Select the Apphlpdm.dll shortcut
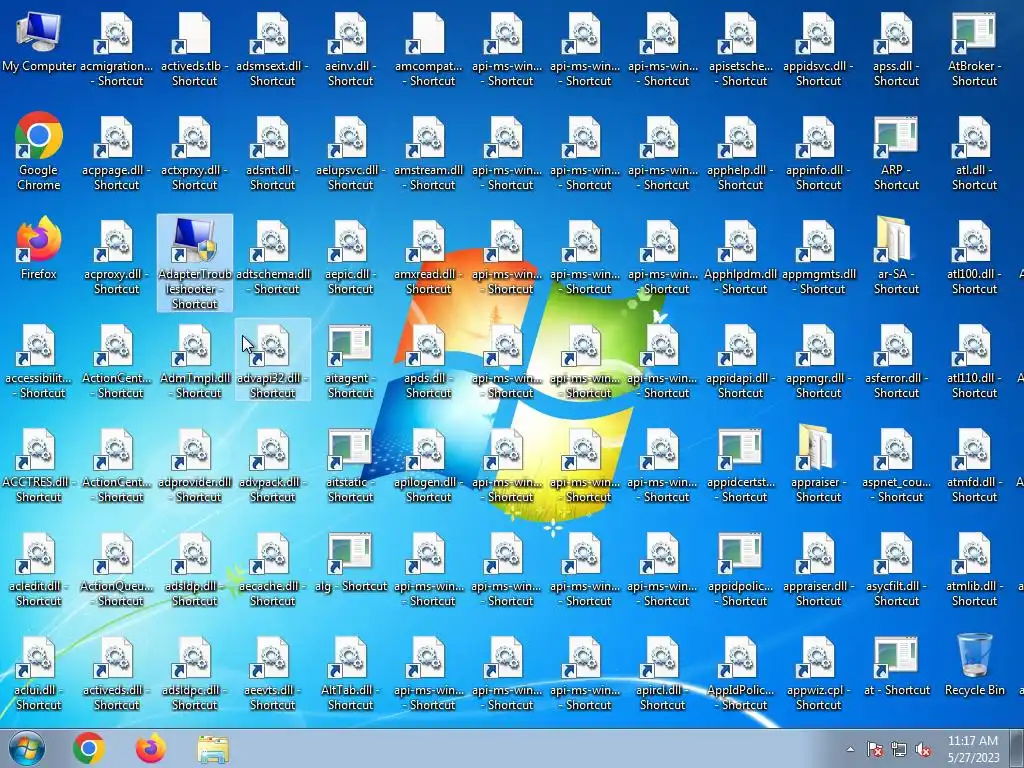The height and width of the screenshot is (768, 1024). click(741, 256)
